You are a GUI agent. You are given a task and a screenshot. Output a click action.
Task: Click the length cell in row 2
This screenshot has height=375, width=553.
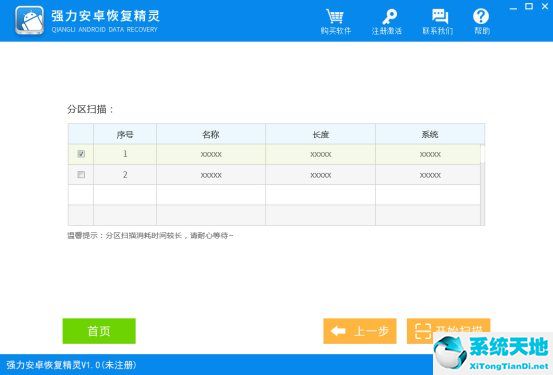coord(320,175)
